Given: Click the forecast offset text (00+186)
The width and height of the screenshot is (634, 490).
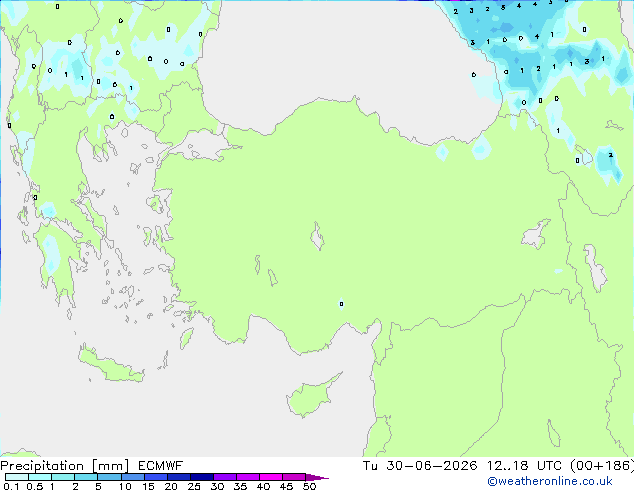Looking at the screenshot, I should pos(602,466).
